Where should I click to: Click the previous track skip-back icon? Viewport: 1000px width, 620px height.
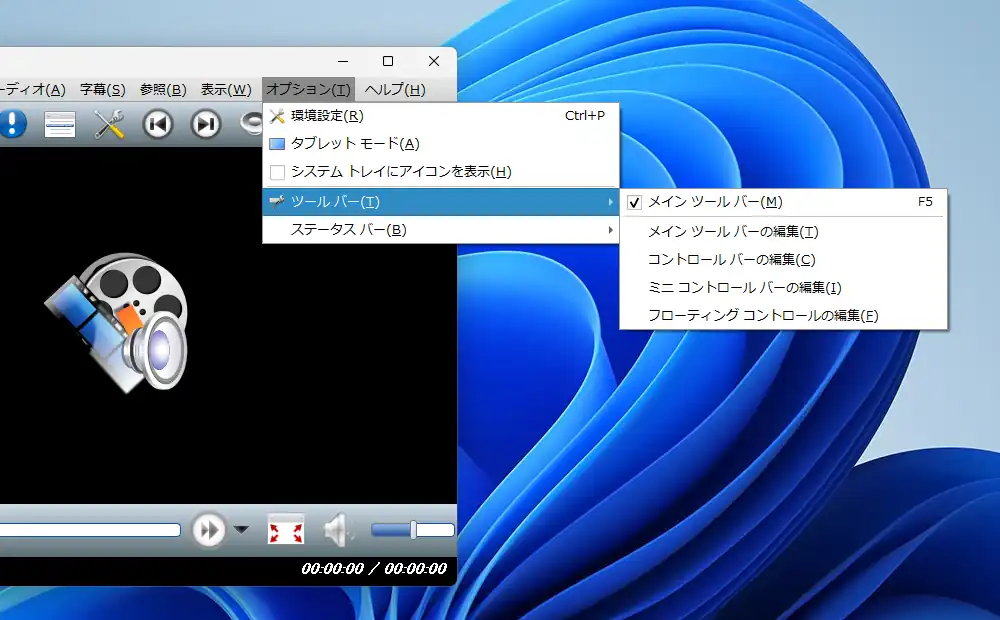157,124
